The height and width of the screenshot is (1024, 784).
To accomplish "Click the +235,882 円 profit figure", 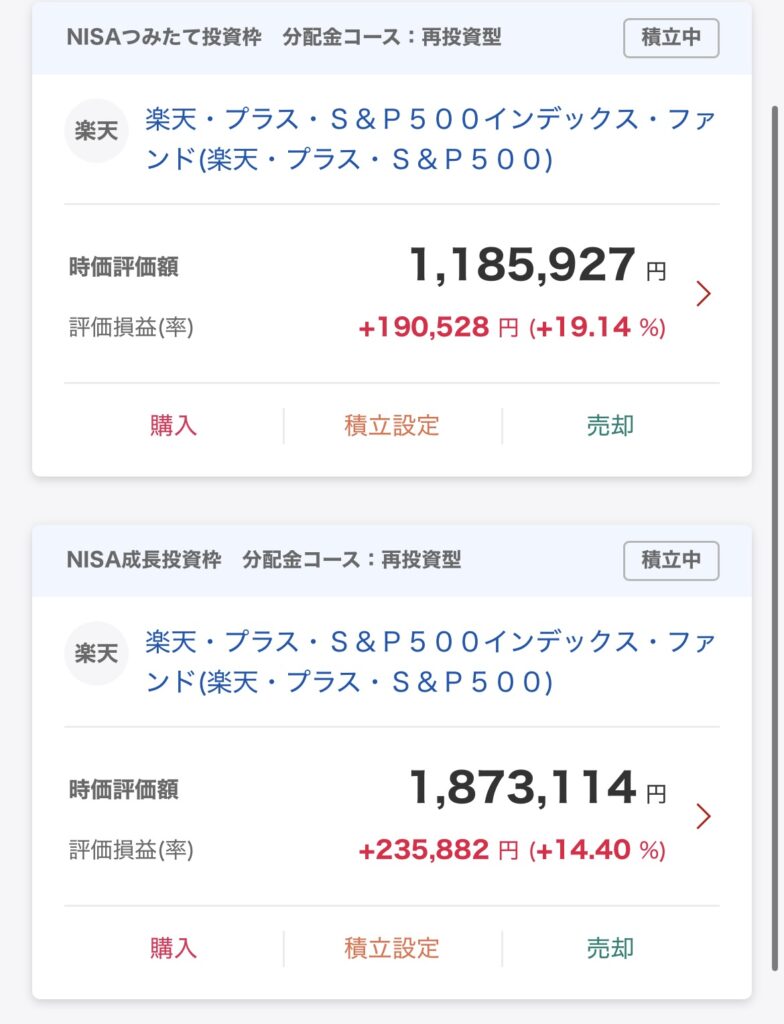I will click(438, 851).
